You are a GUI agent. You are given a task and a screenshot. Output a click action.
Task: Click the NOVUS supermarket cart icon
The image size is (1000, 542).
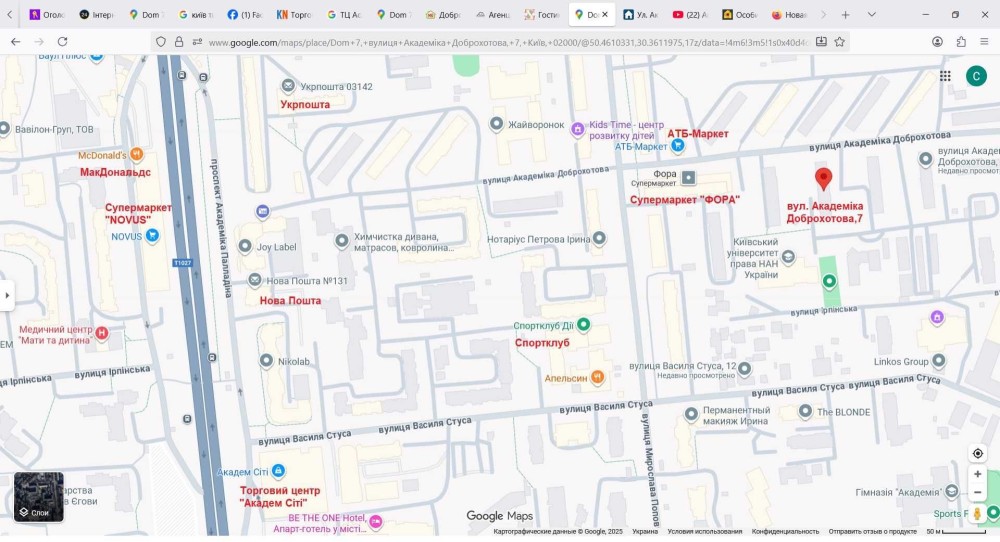[152, 236]
